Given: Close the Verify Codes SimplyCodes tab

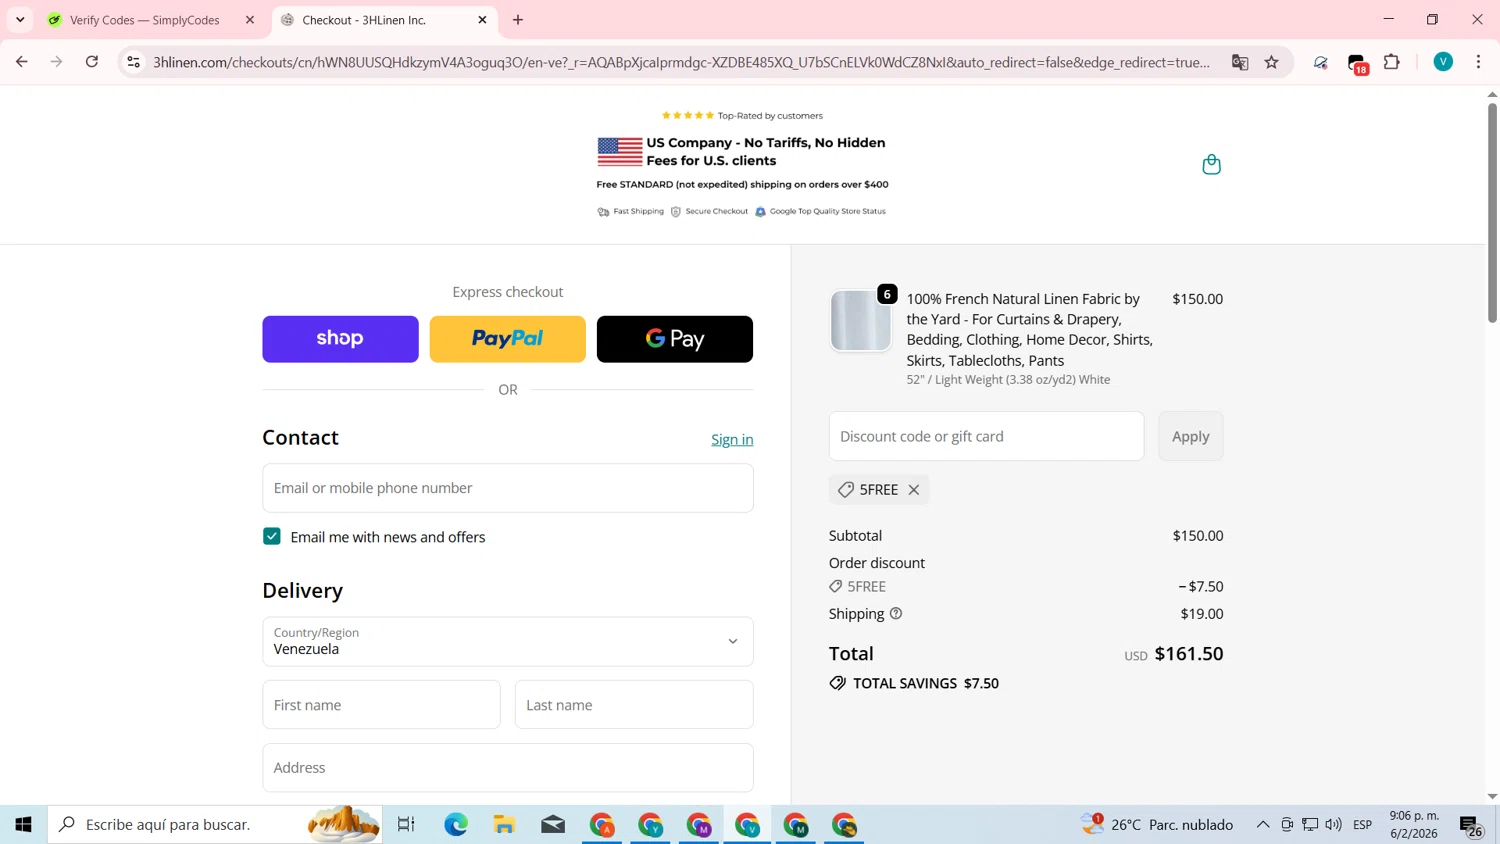Looking at the screenshot, I should pyautogui.click(x=250, y=20).
